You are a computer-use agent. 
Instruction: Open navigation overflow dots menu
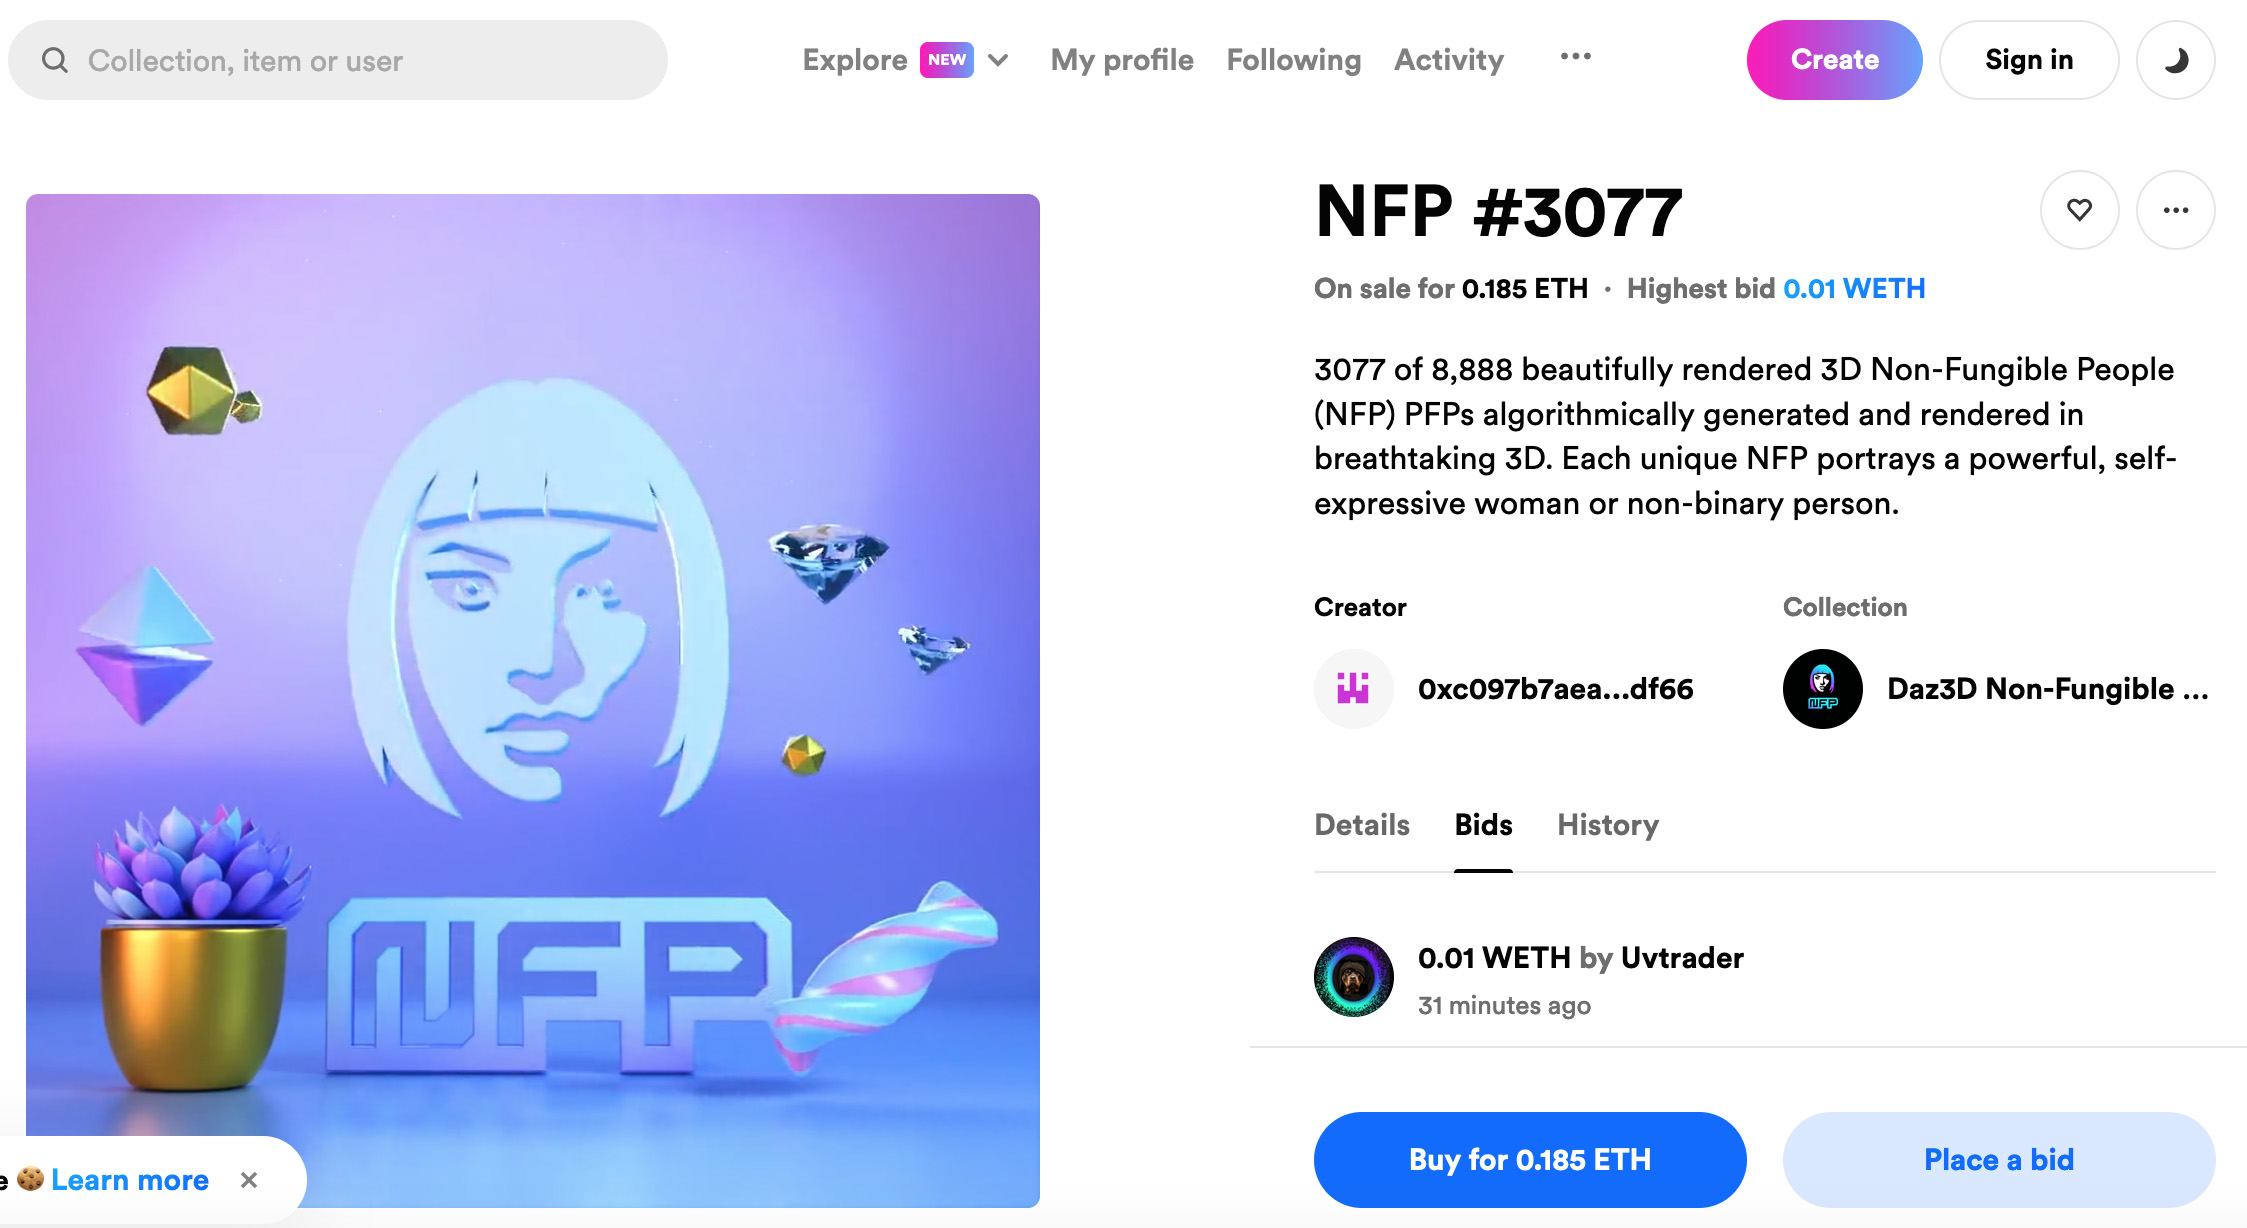click(1575, 57)
